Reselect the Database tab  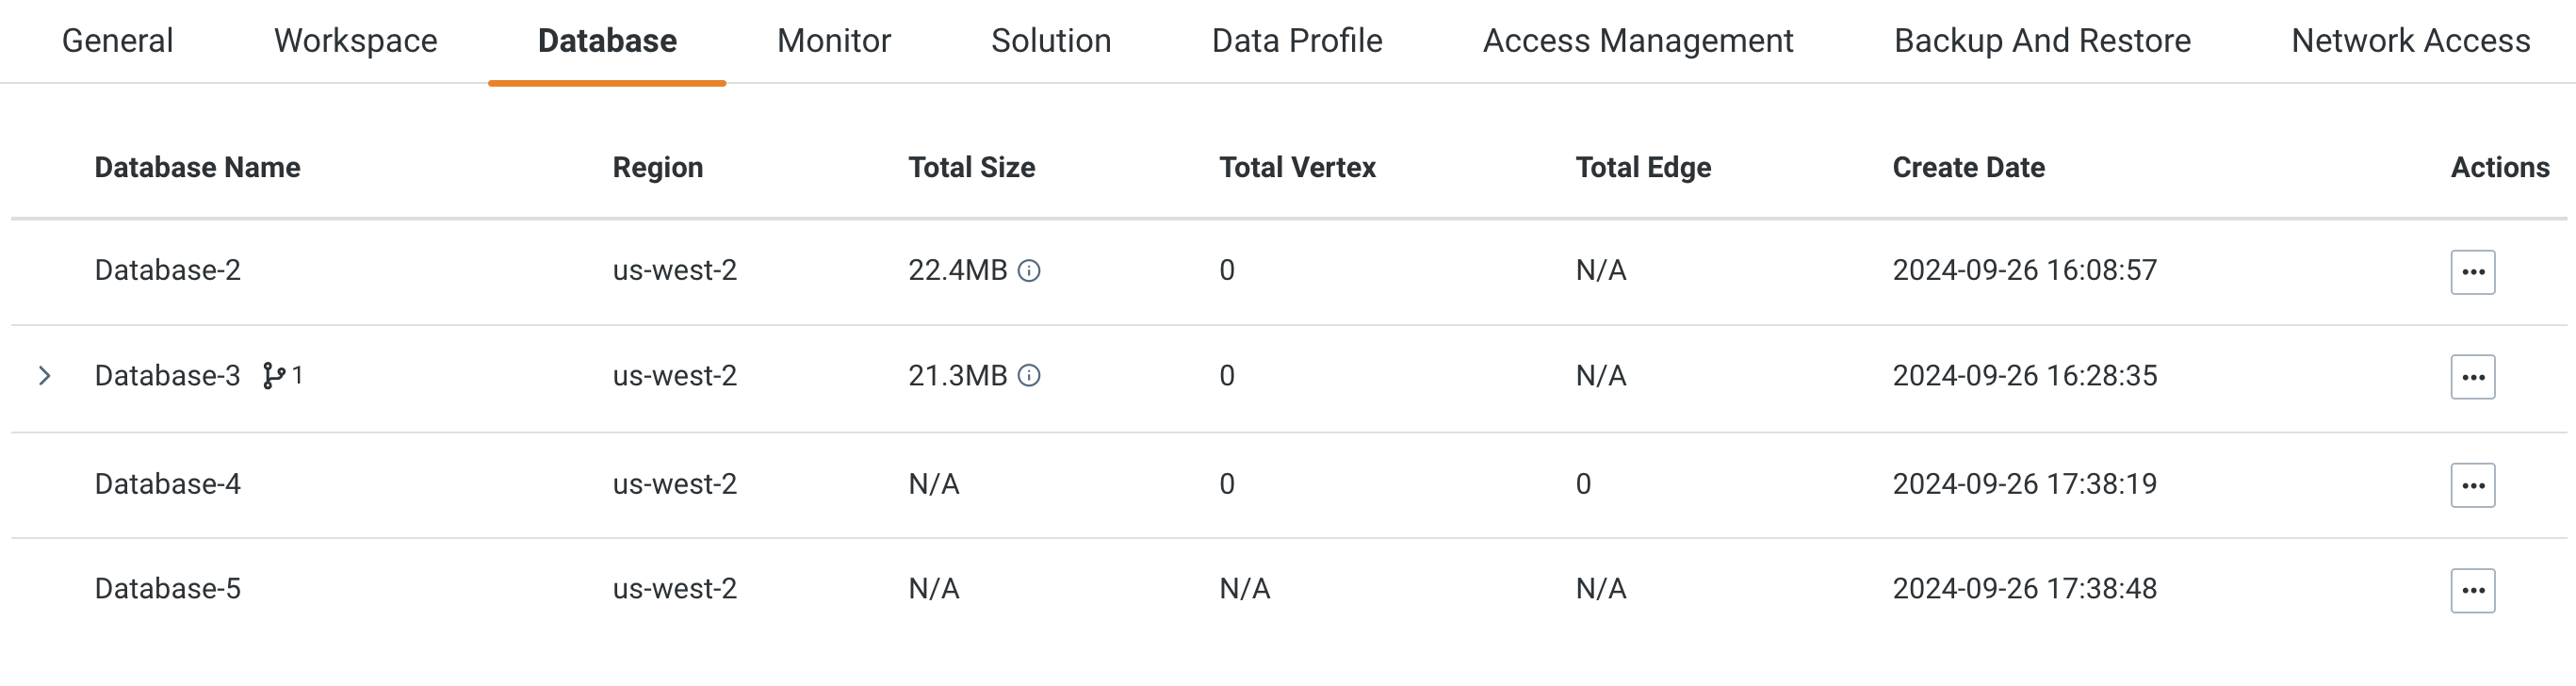pos(606,41)
